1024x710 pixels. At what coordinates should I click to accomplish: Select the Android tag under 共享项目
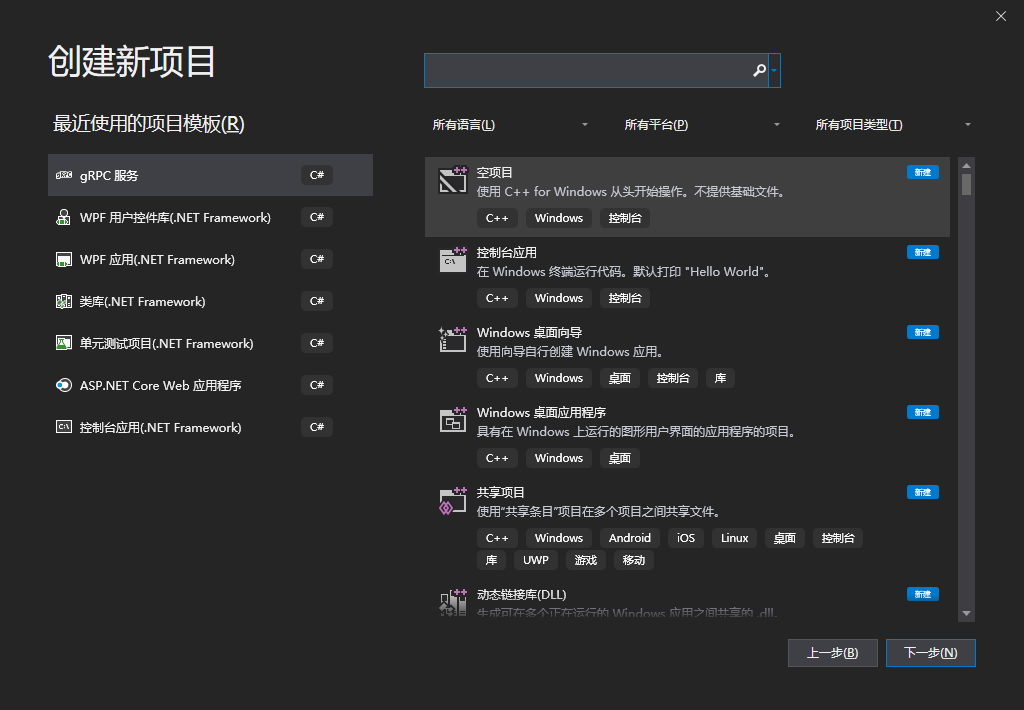(x=629, y=537)
